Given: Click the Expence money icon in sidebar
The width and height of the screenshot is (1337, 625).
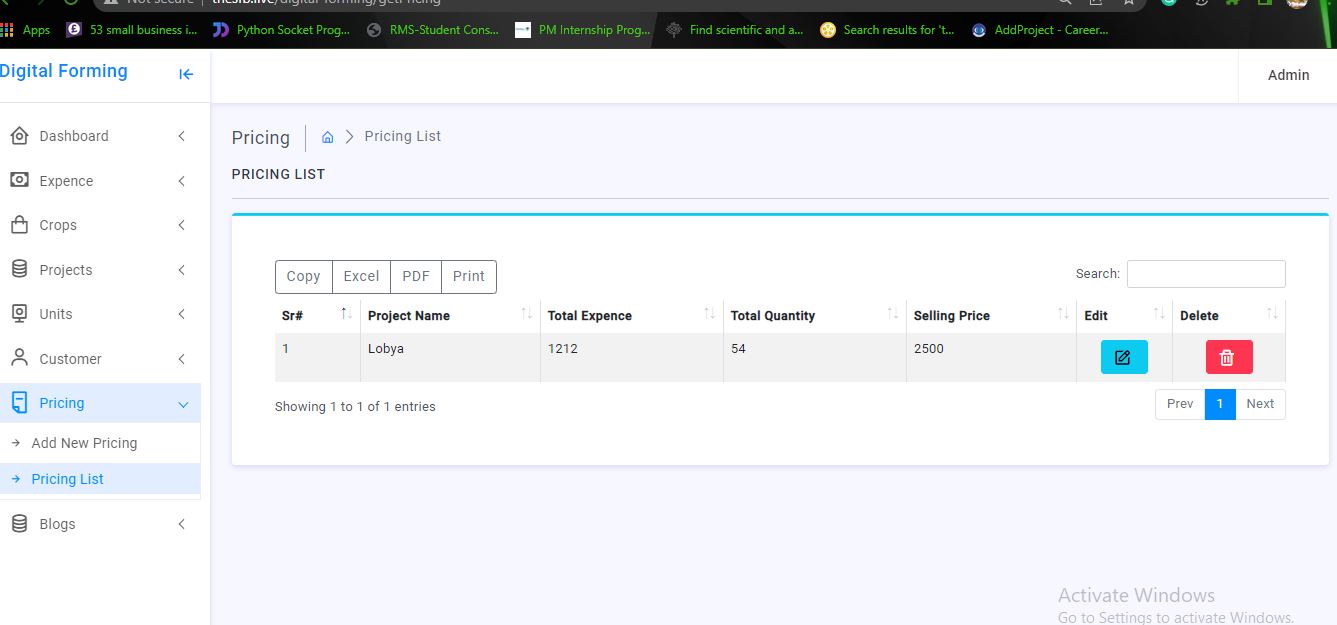Looking at the screenshot, I should [19, 180].
